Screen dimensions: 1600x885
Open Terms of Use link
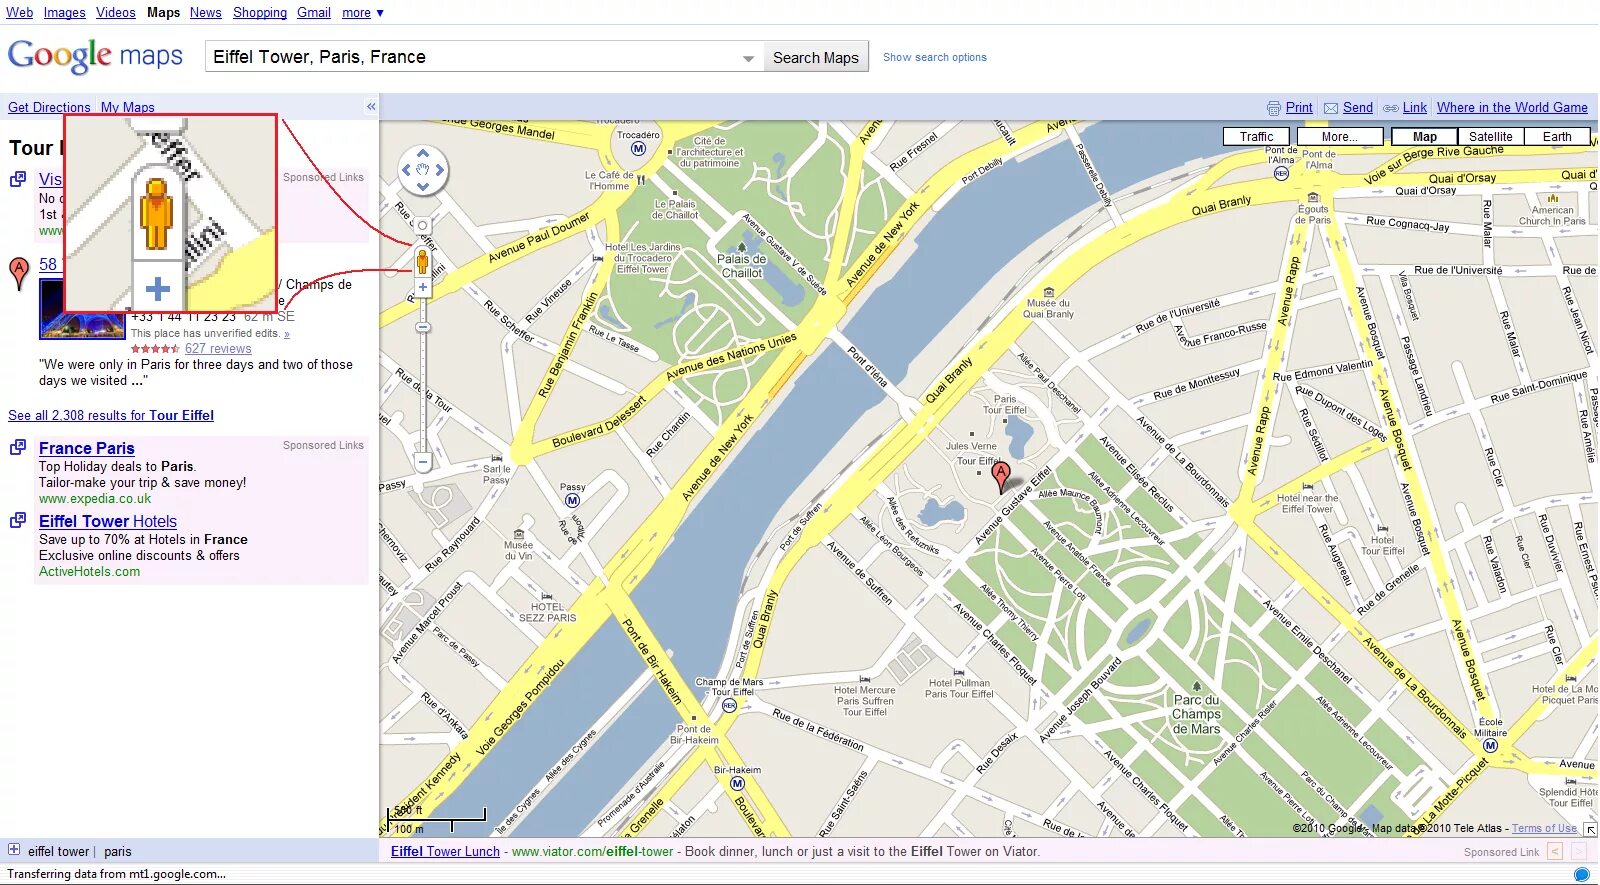tap(1544, 828)
